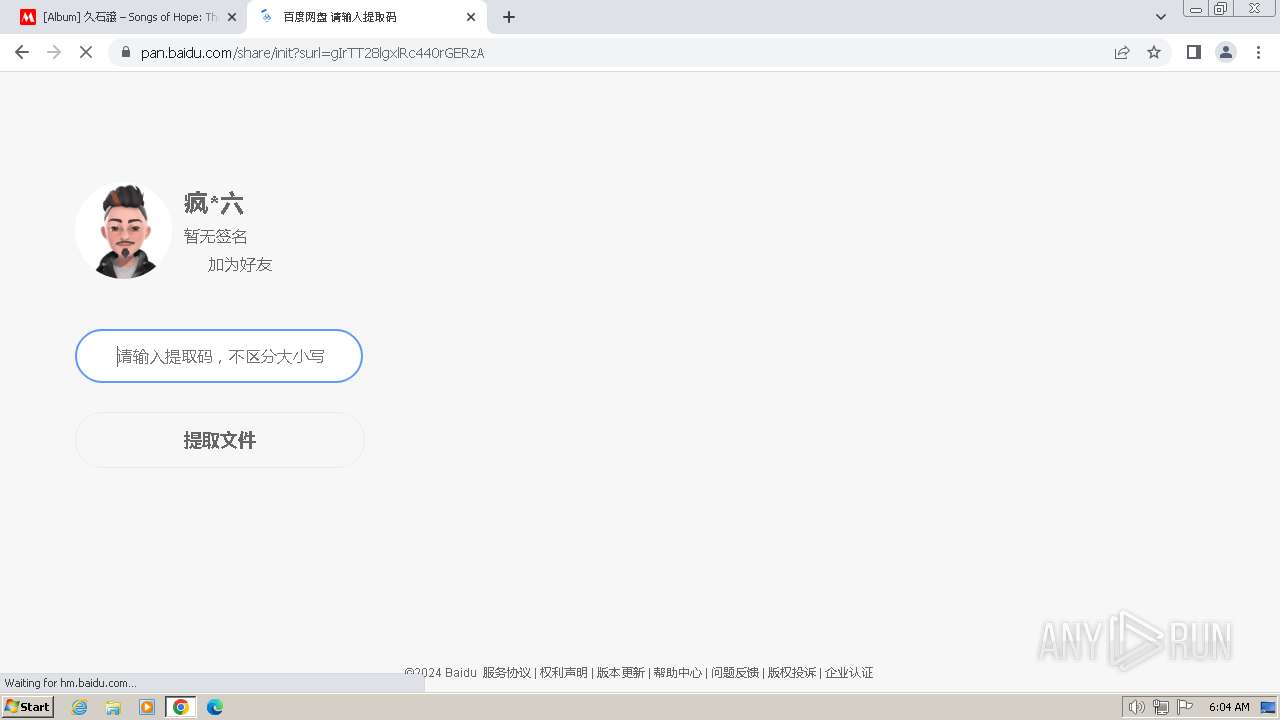This screenshot has height=720, width=1280.
Task: Open the 企业认证 footer link
Action: 849,673
